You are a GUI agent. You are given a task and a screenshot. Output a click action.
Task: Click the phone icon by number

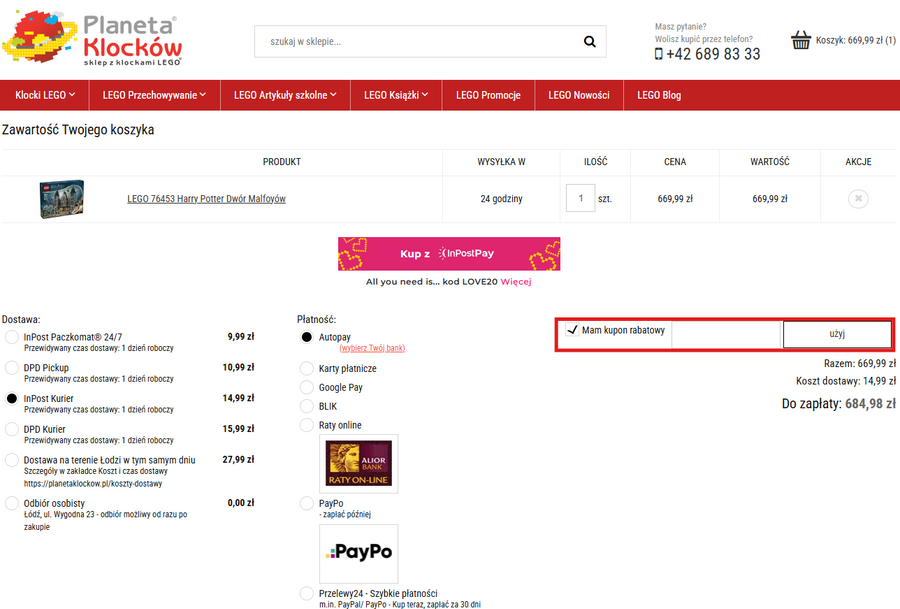tap(659, 54)
